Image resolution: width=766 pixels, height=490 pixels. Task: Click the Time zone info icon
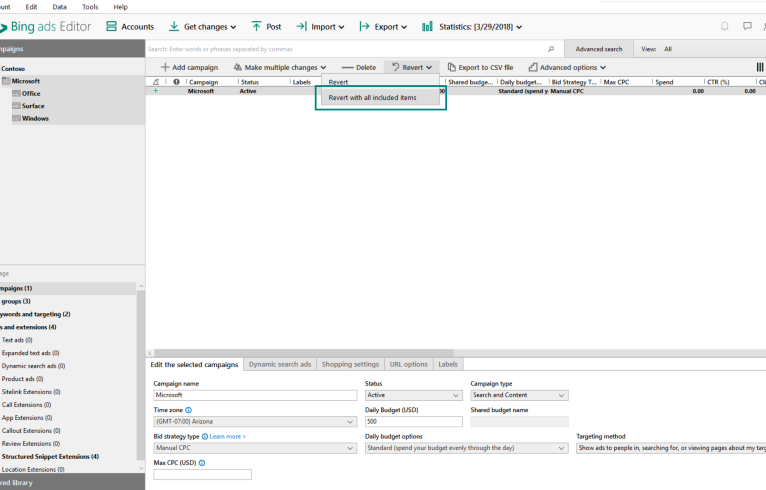(188, 410)
